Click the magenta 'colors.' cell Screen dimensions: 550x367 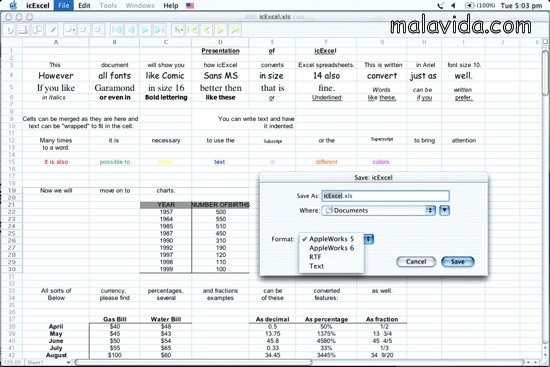[x=381, y=162]
